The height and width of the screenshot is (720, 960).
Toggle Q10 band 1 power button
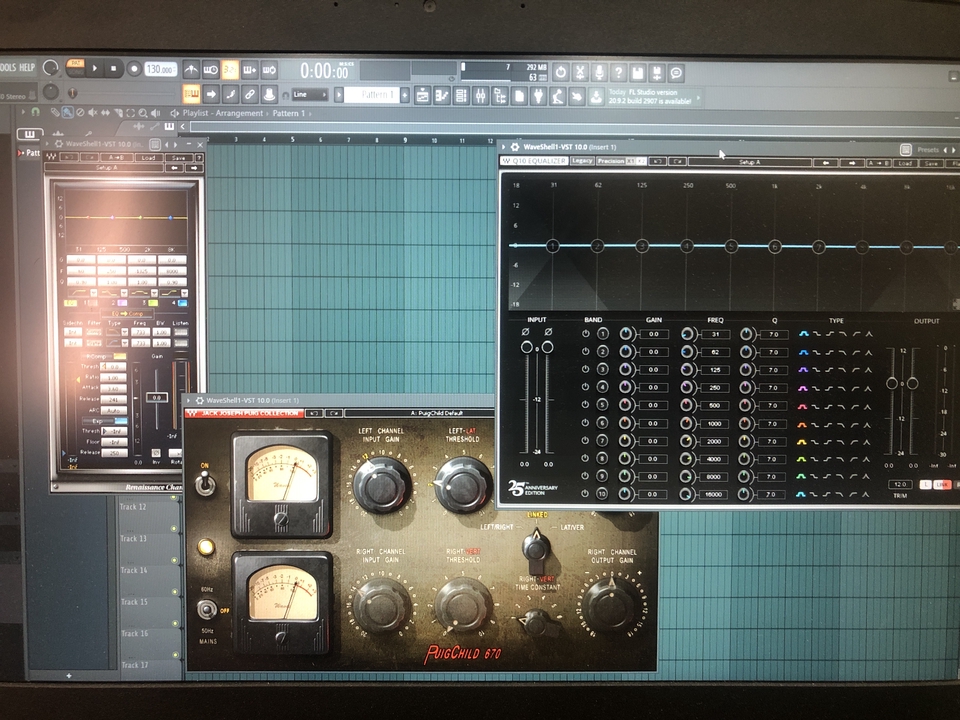coord(585,334)
